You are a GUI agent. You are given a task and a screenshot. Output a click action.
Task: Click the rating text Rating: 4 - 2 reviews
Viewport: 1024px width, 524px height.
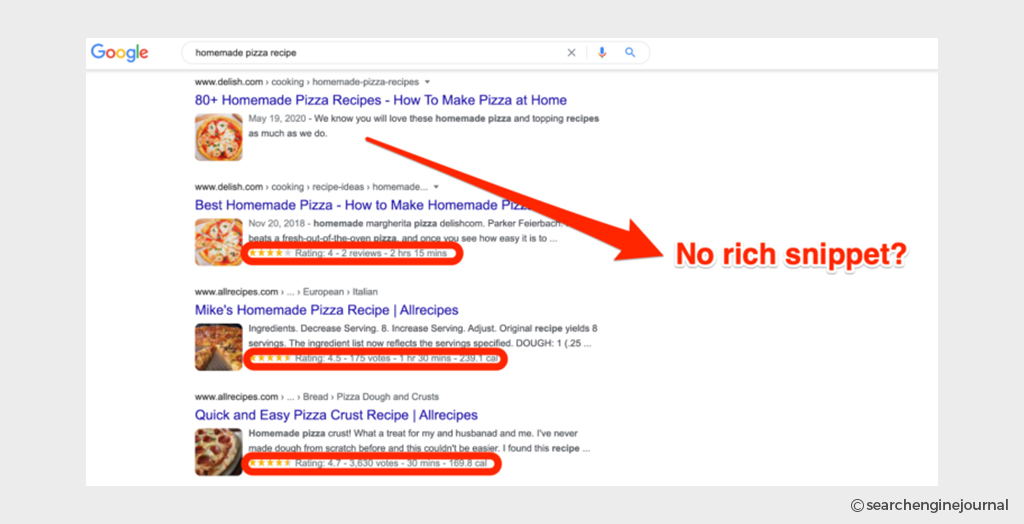coord(338,253)
